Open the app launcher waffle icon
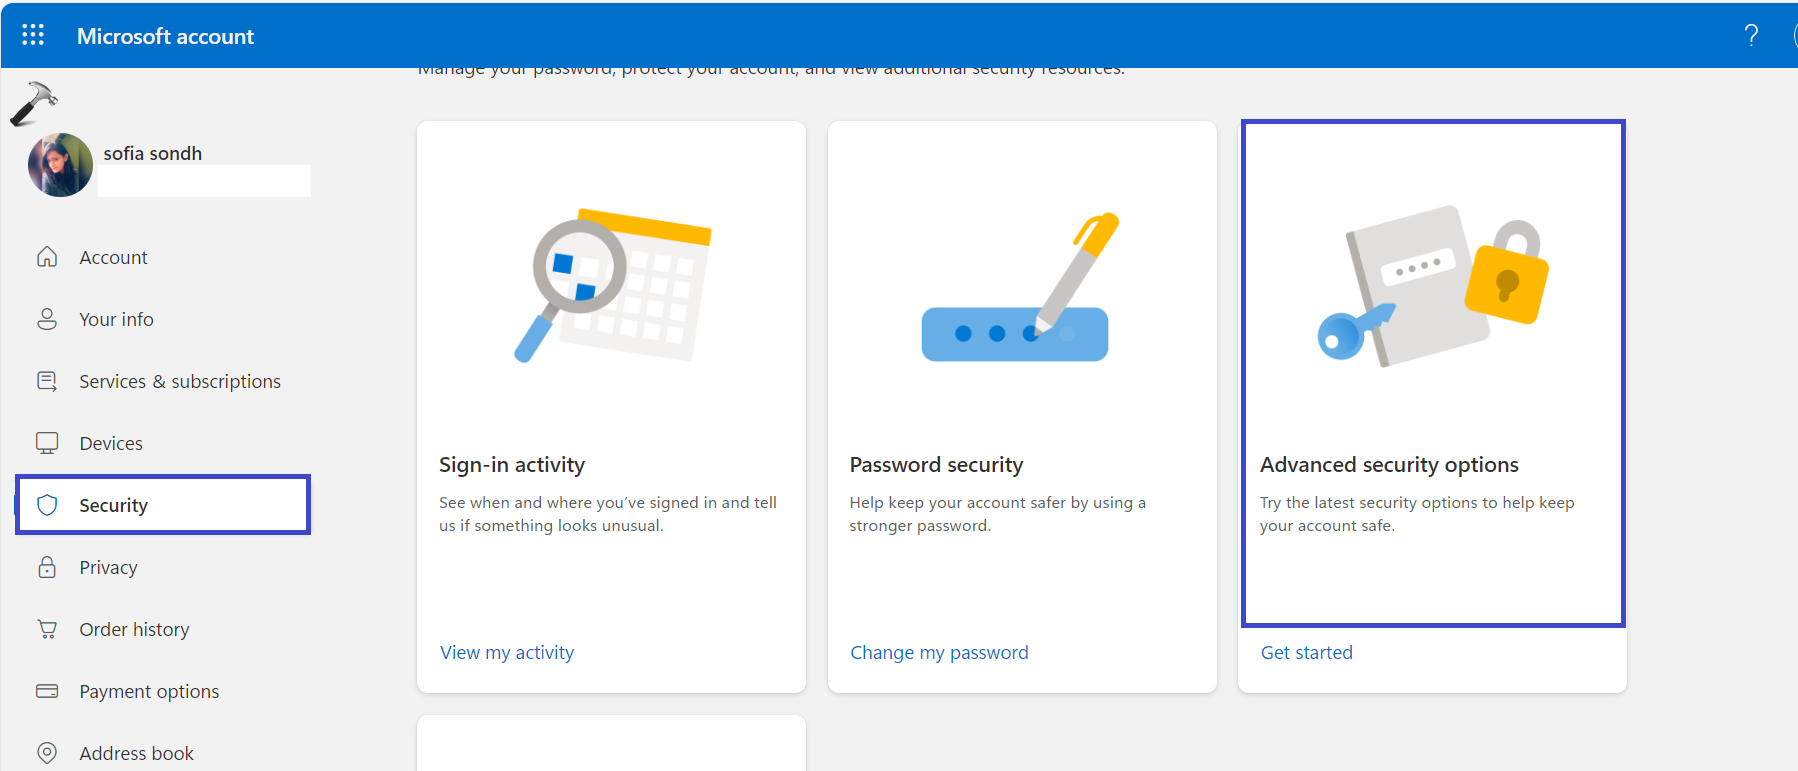 coord(33,35)
